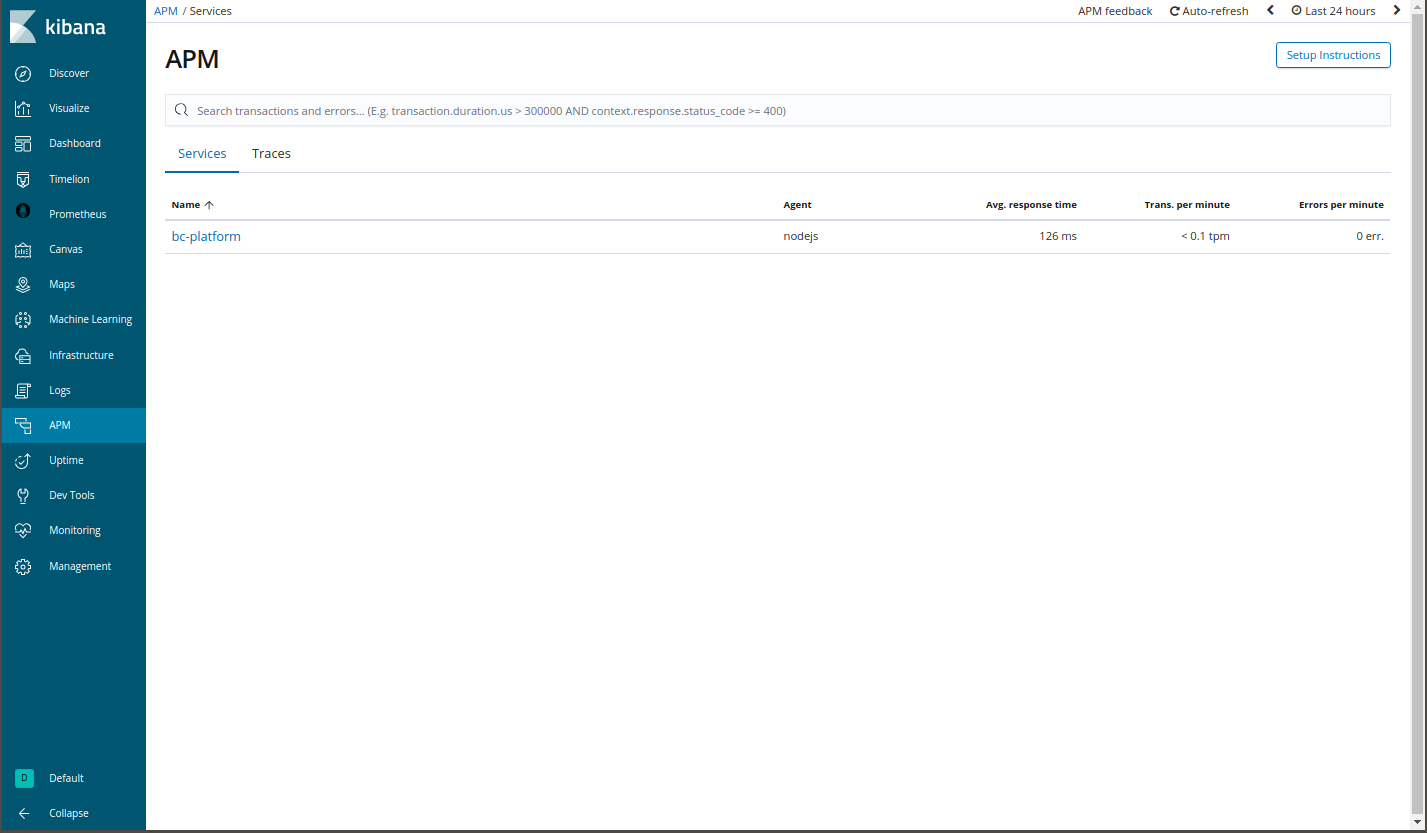
Task: Click Services breadcrumb text
Action: pyautogui.click(x=211, y=11)
